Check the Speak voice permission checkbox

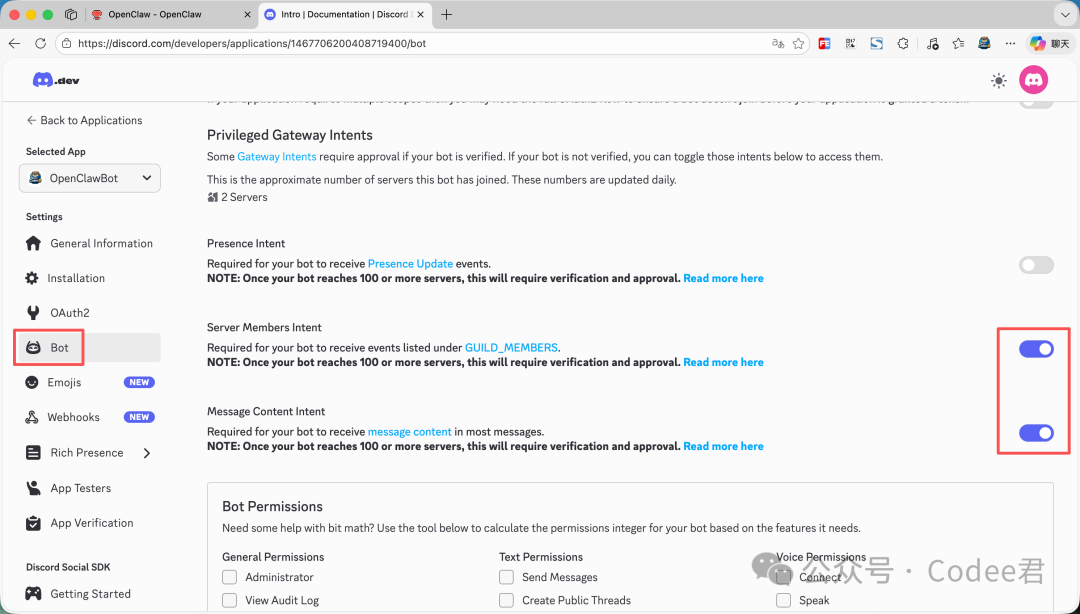pos(783,600)
